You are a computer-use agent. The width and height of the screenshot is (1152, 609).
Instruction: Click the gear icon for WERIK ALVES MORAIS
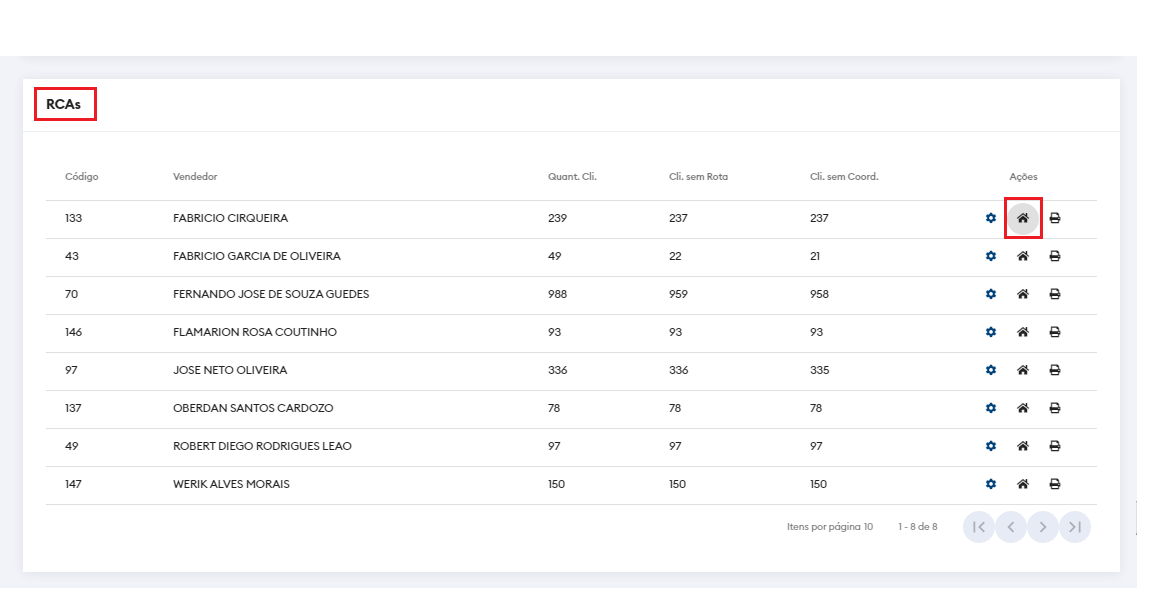click(991, 484)
